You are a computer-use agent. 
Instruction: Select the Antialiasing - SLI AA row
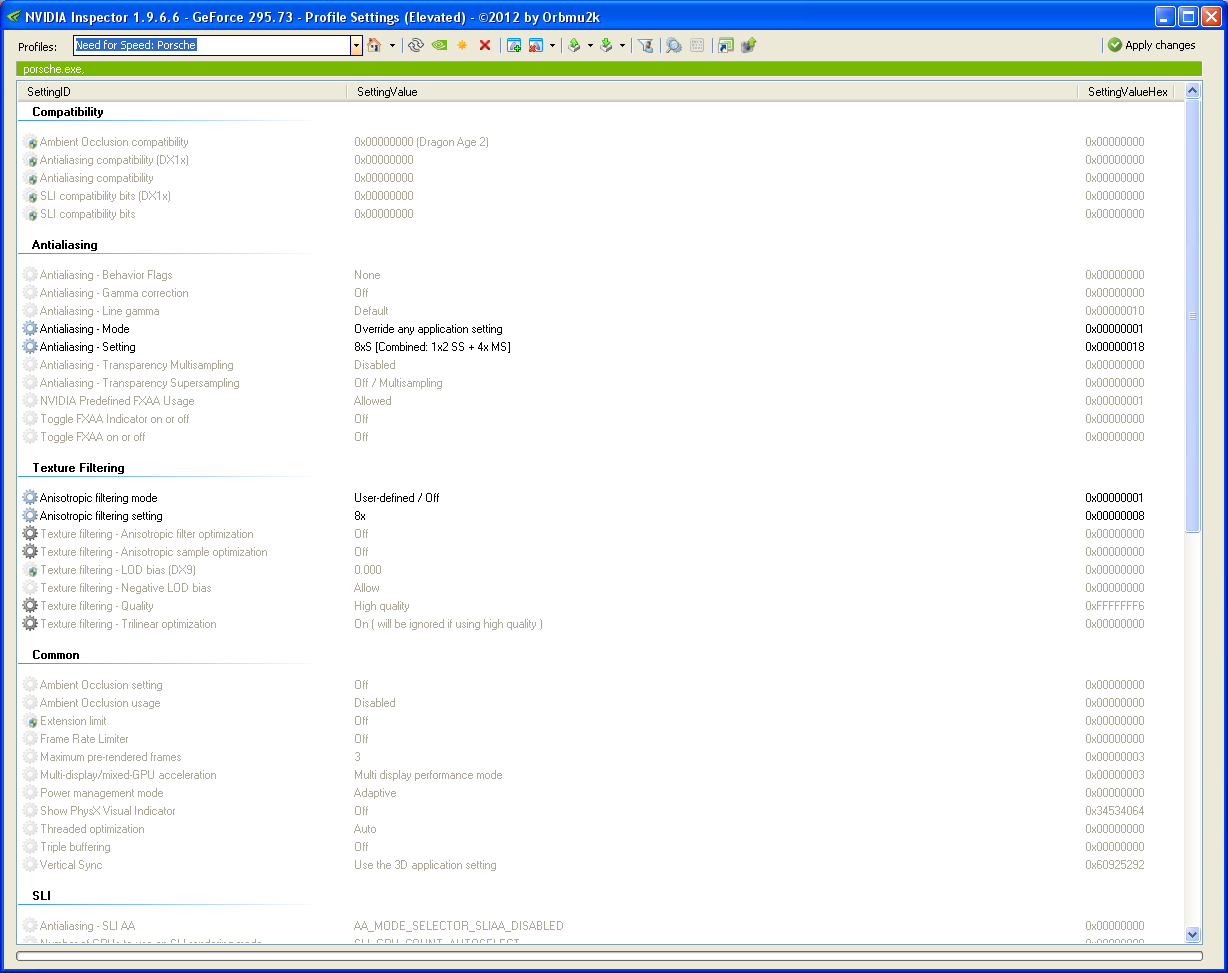(600, 926)
